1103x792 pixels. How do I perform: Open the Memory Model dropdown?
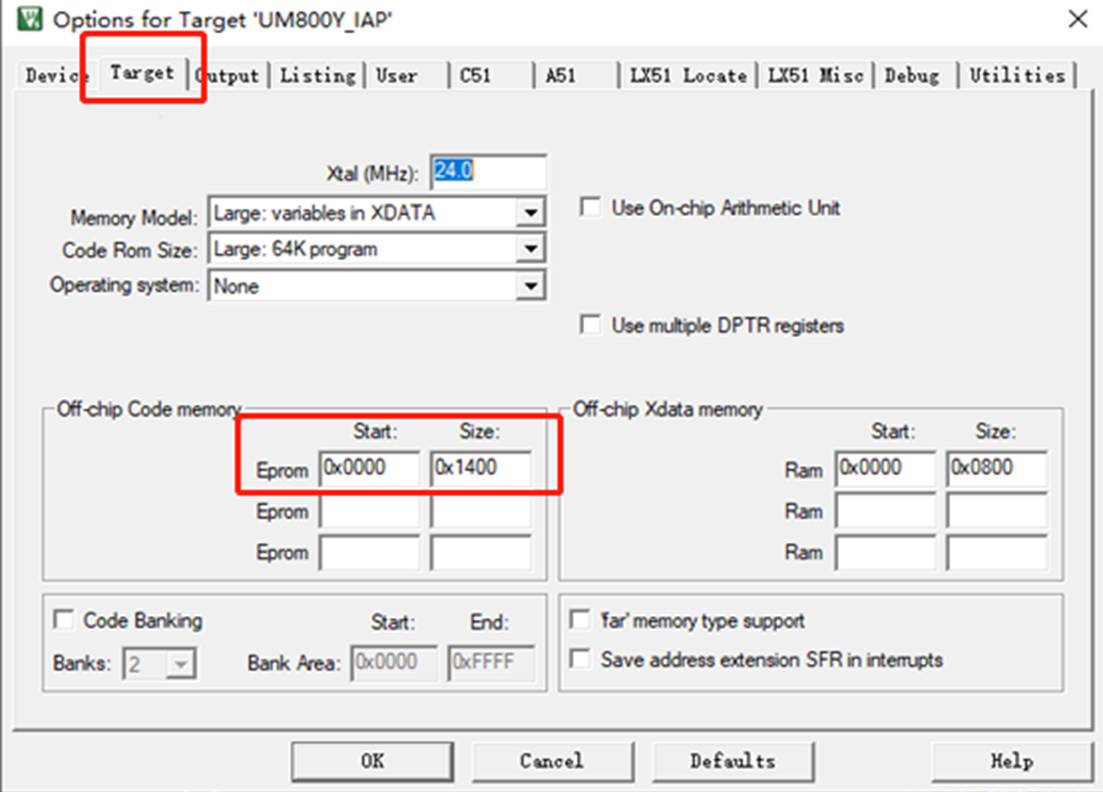click(x=529, y=213)
